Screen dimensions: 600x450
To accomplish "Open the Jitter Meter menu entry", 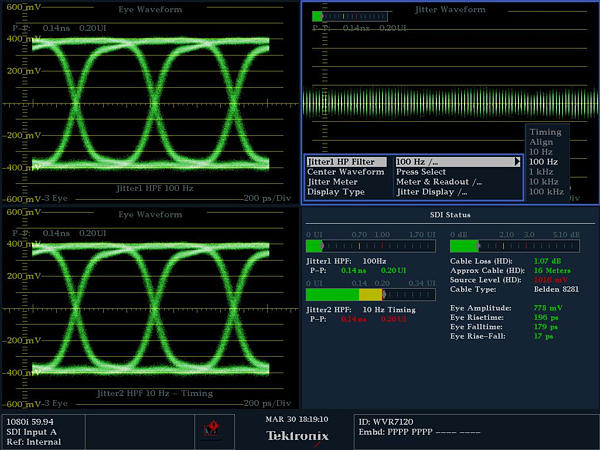I will pos(331,181).
